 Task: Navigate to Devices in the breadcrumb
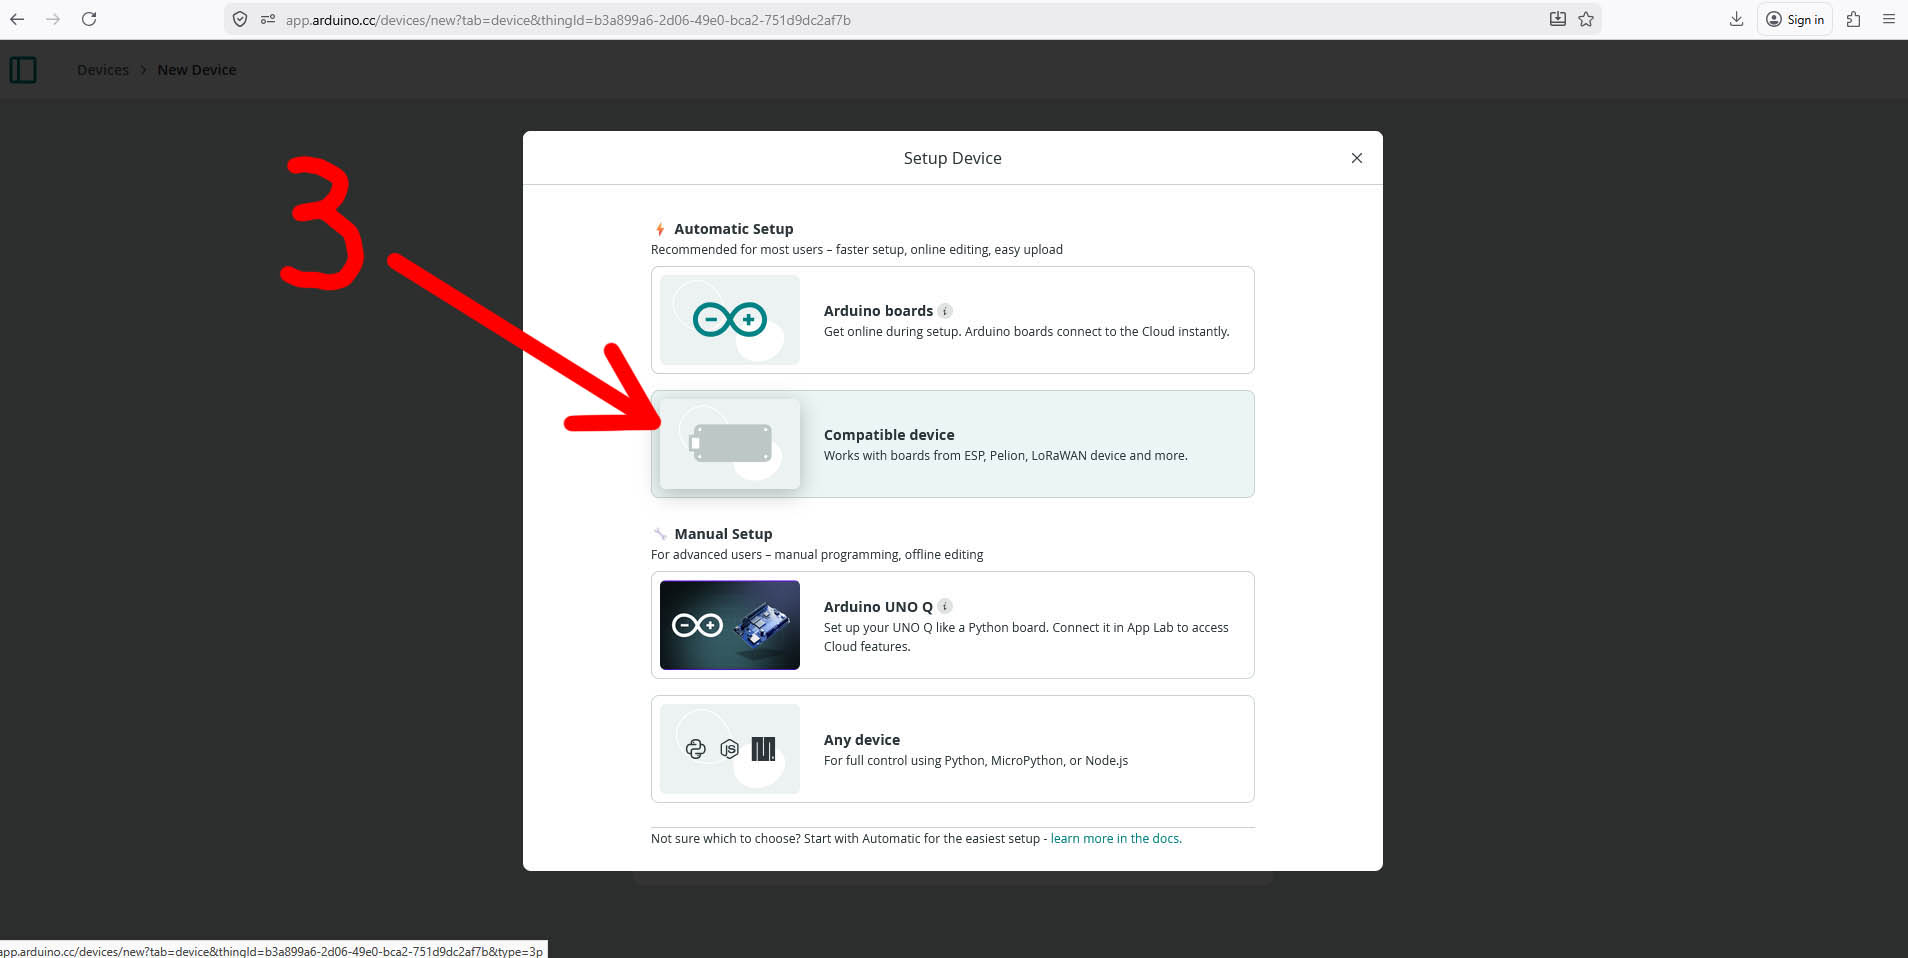tap(103, 70)
